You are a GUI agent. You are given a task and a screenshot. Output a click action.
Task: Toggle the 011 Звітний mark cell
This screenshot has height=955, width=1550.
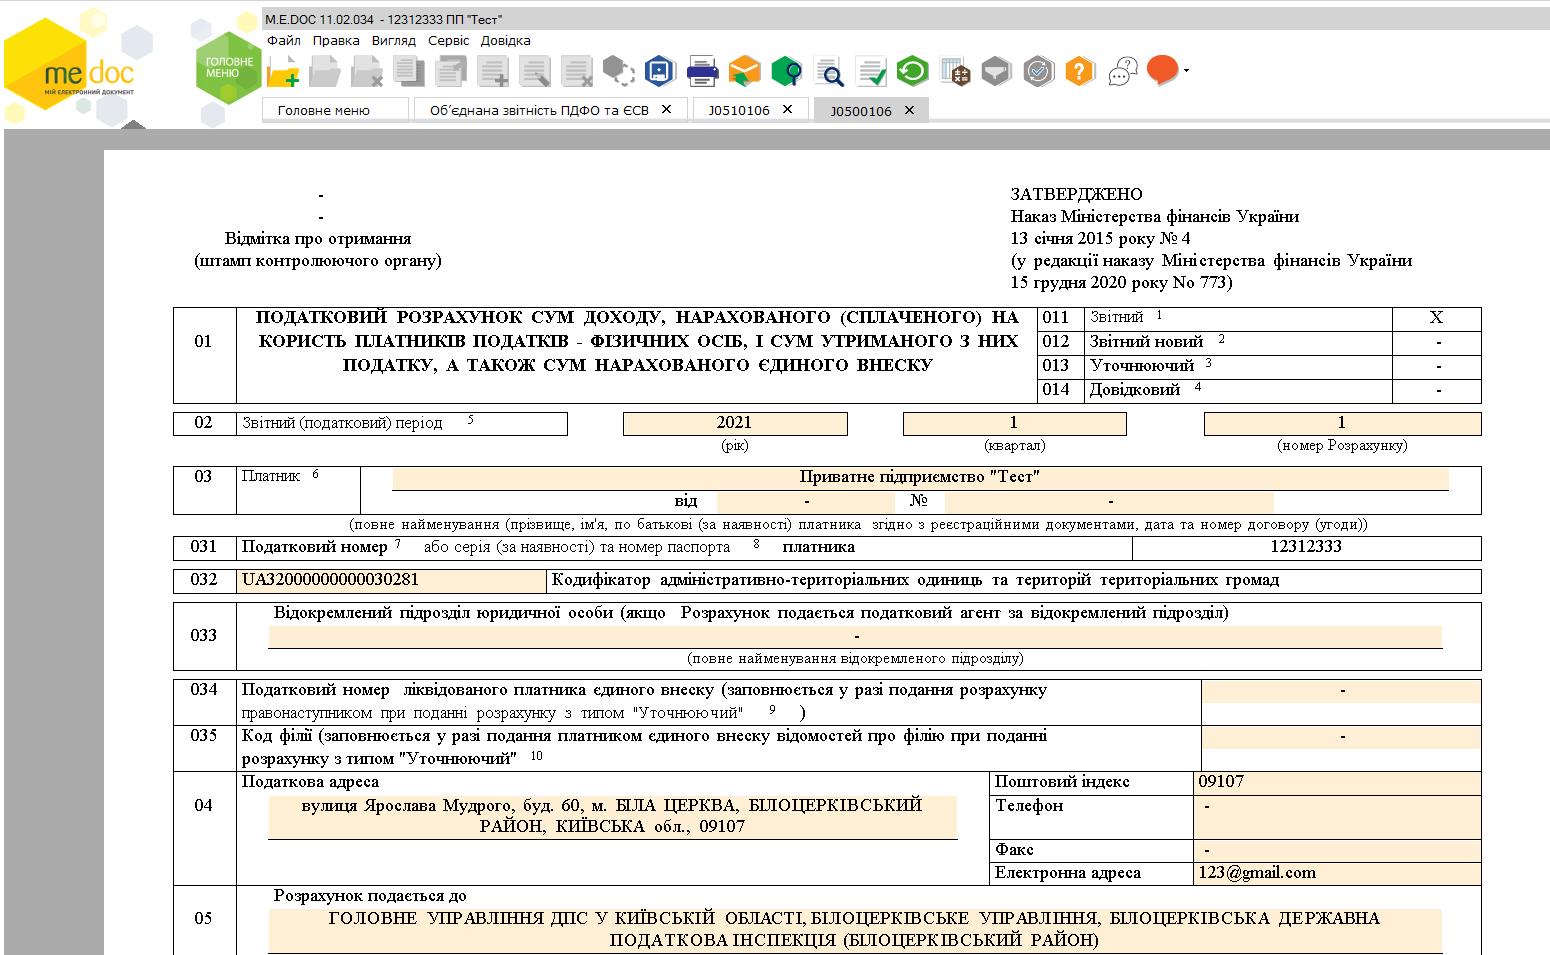tap(1436, 317)
